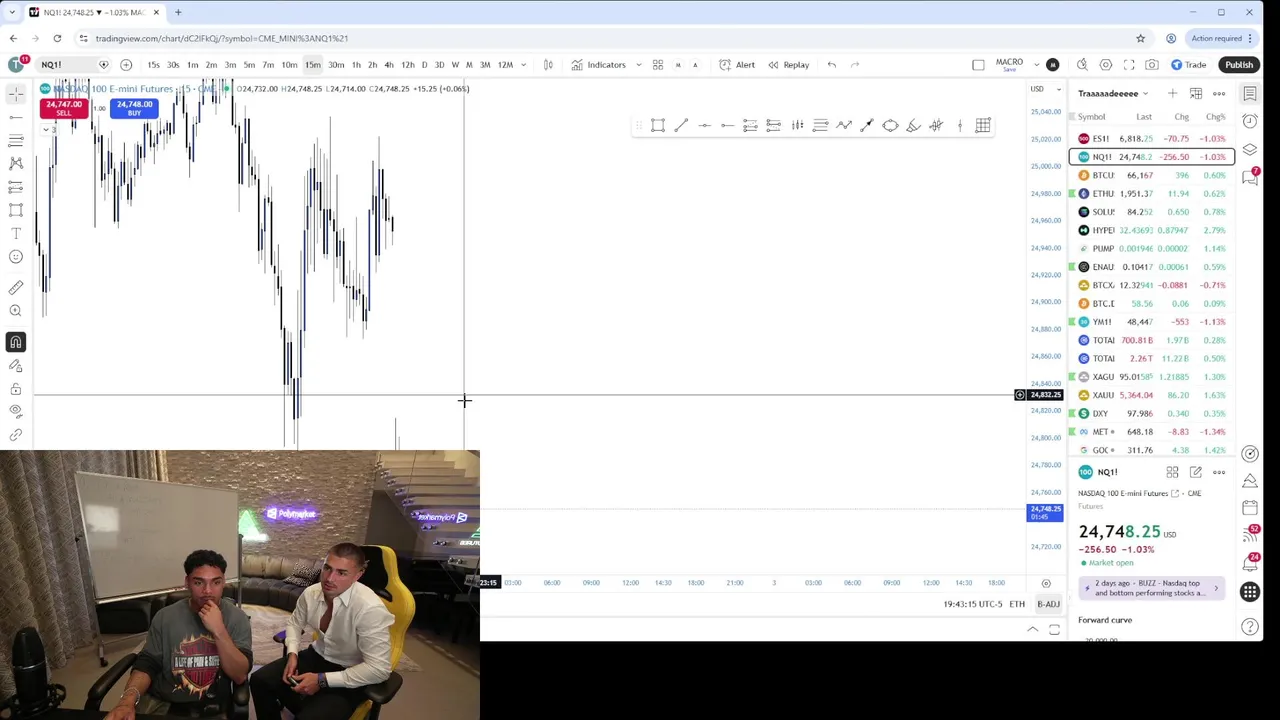Activate the zoom in tool

pos(16,311)
